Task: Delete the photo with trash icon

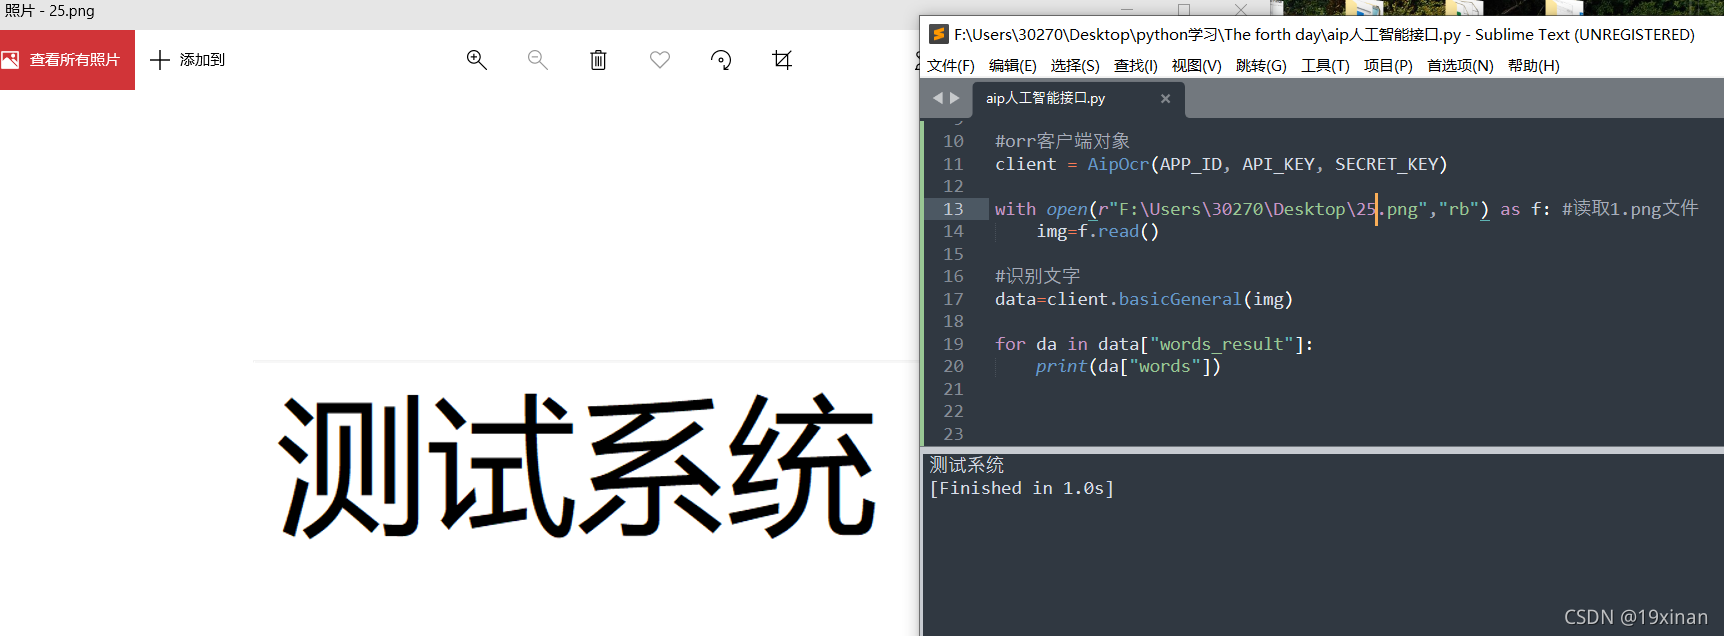Action: (598, 60)
